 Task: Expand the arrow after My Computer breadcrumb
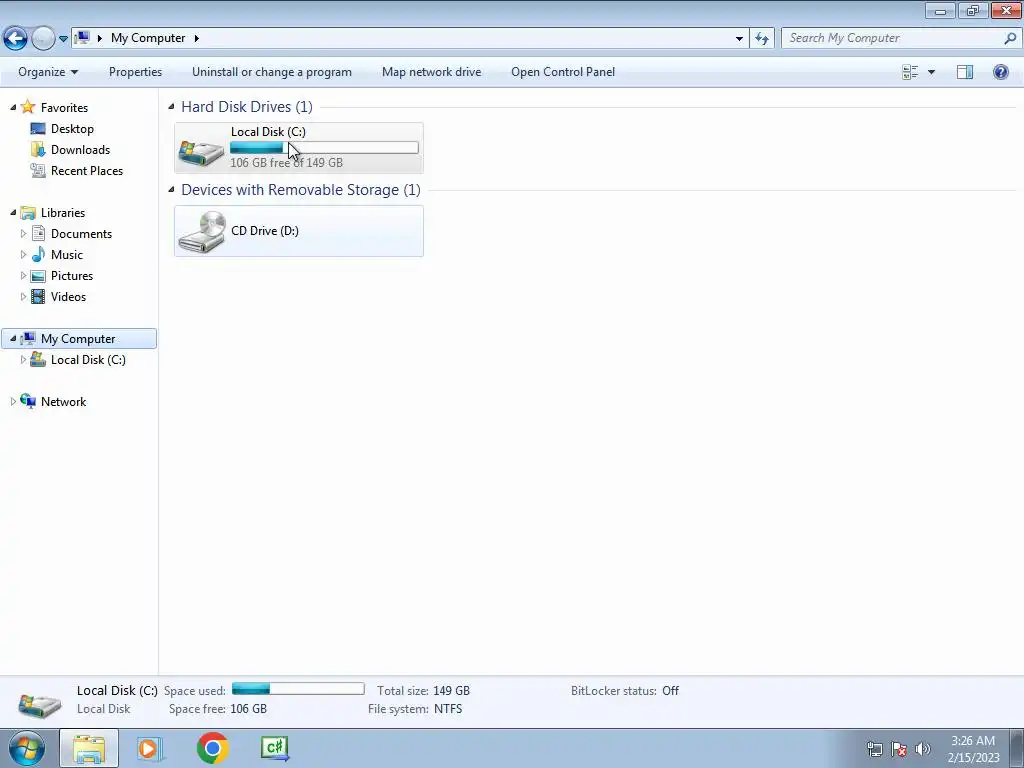[x=197, y=38]
